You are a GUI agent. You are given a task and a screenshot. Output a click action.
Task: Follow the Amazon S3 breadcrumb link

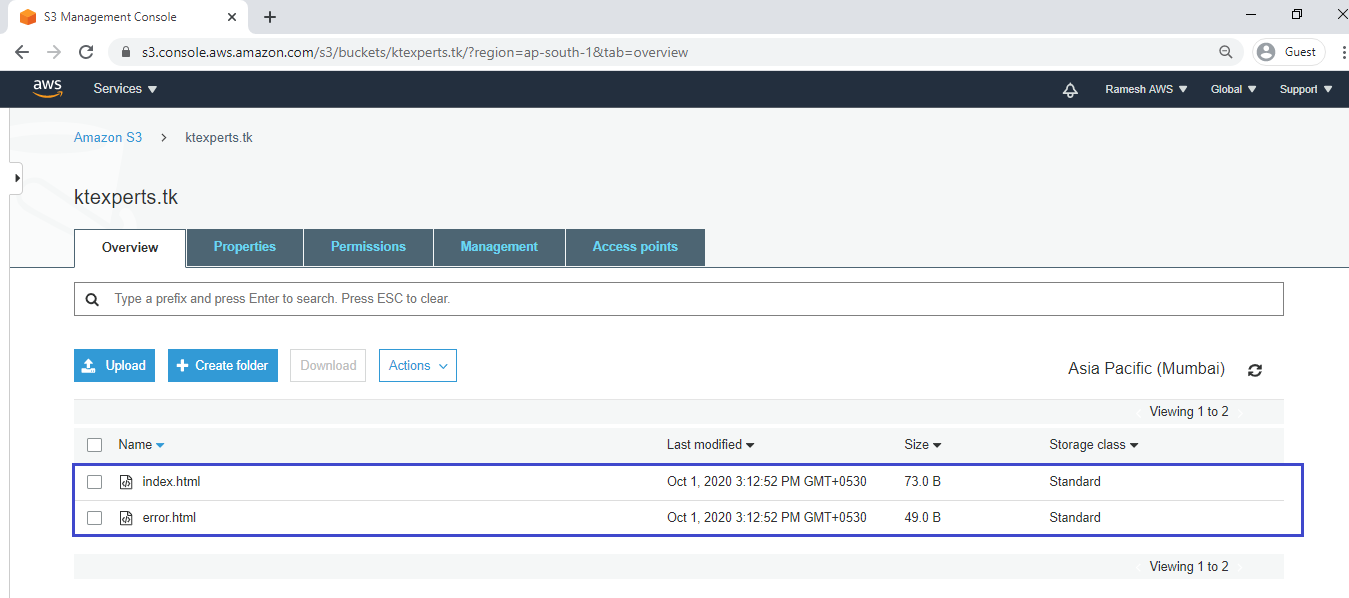tap(108, 137)
